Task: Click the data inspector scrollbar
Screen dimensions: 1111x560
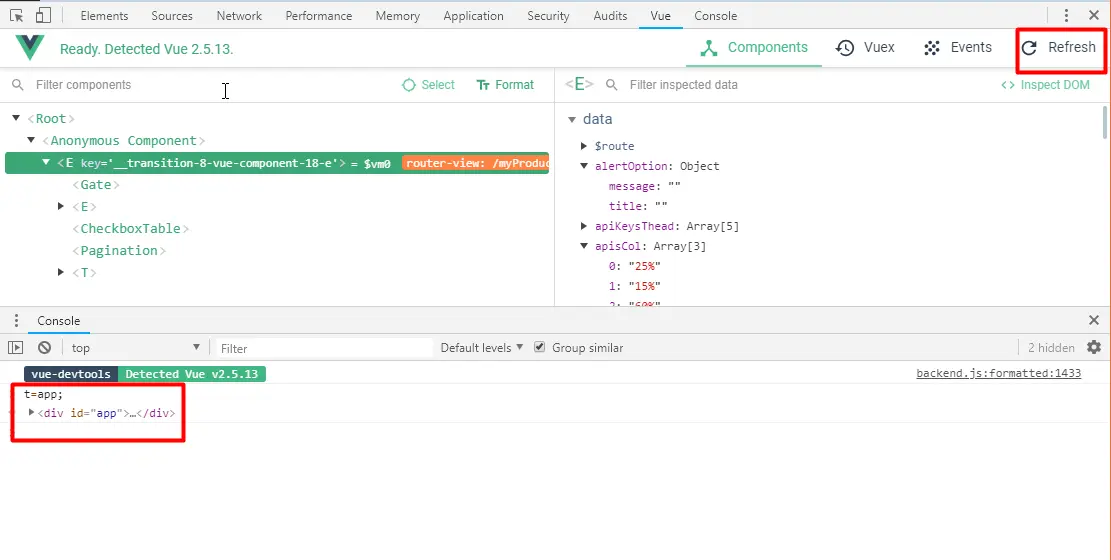Action: 1105,122
